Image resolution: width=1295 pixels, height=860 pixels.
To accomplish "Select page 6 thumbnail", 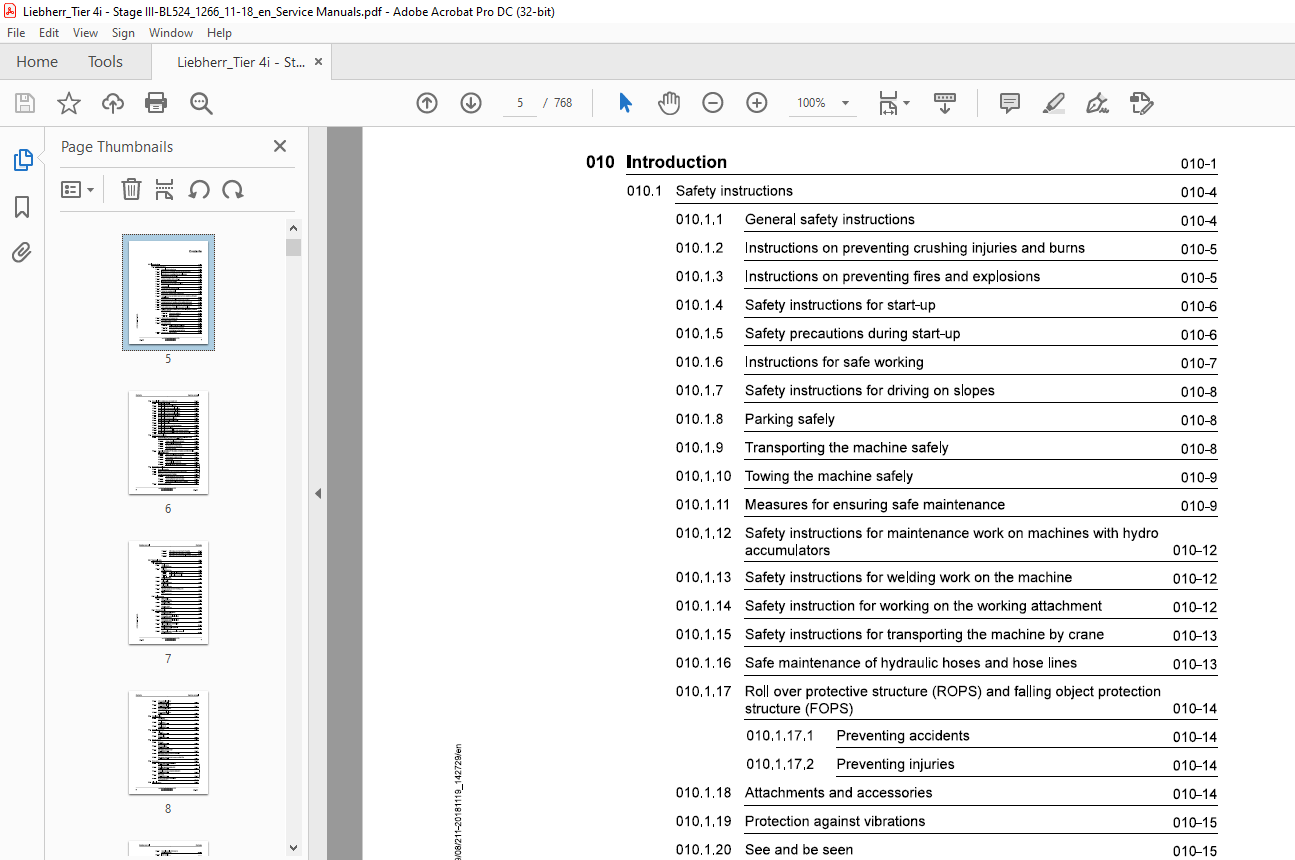I will (x=168, y=442).
